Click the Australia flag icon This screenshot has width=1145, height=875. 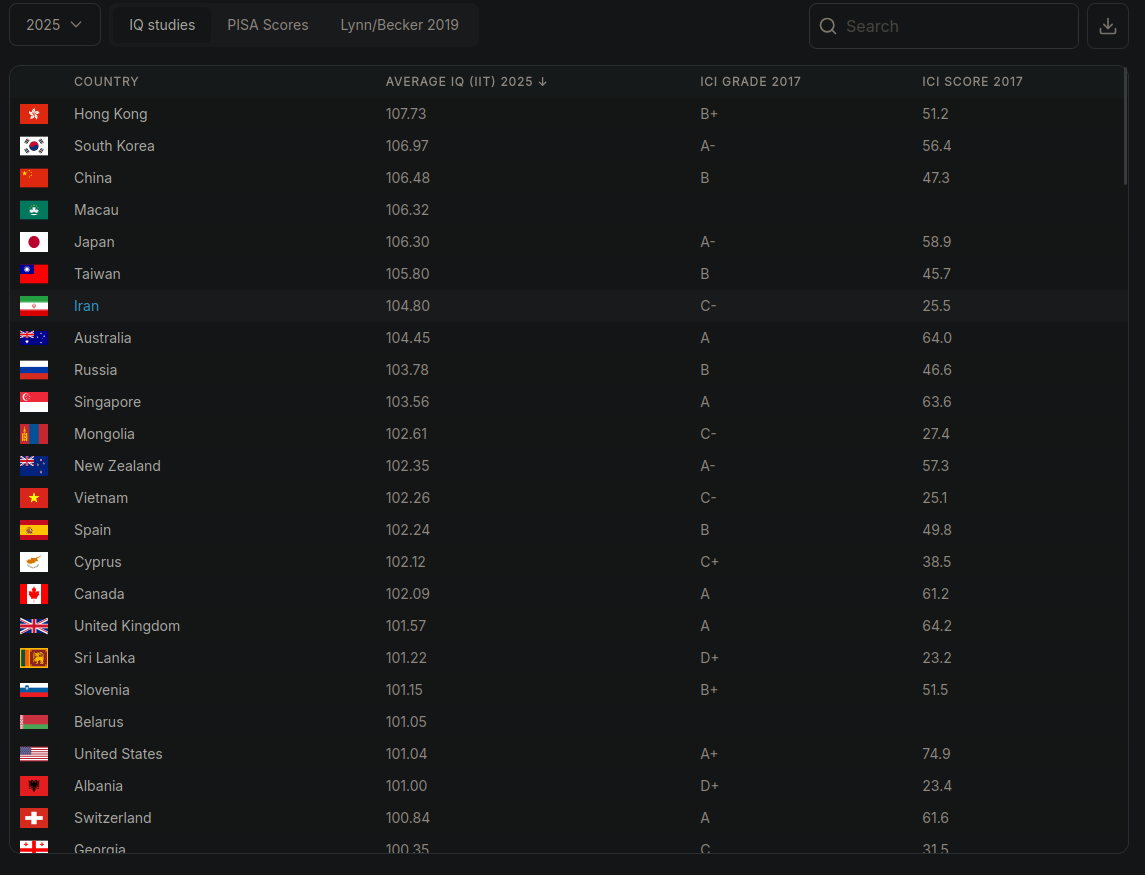pos(34,338)
